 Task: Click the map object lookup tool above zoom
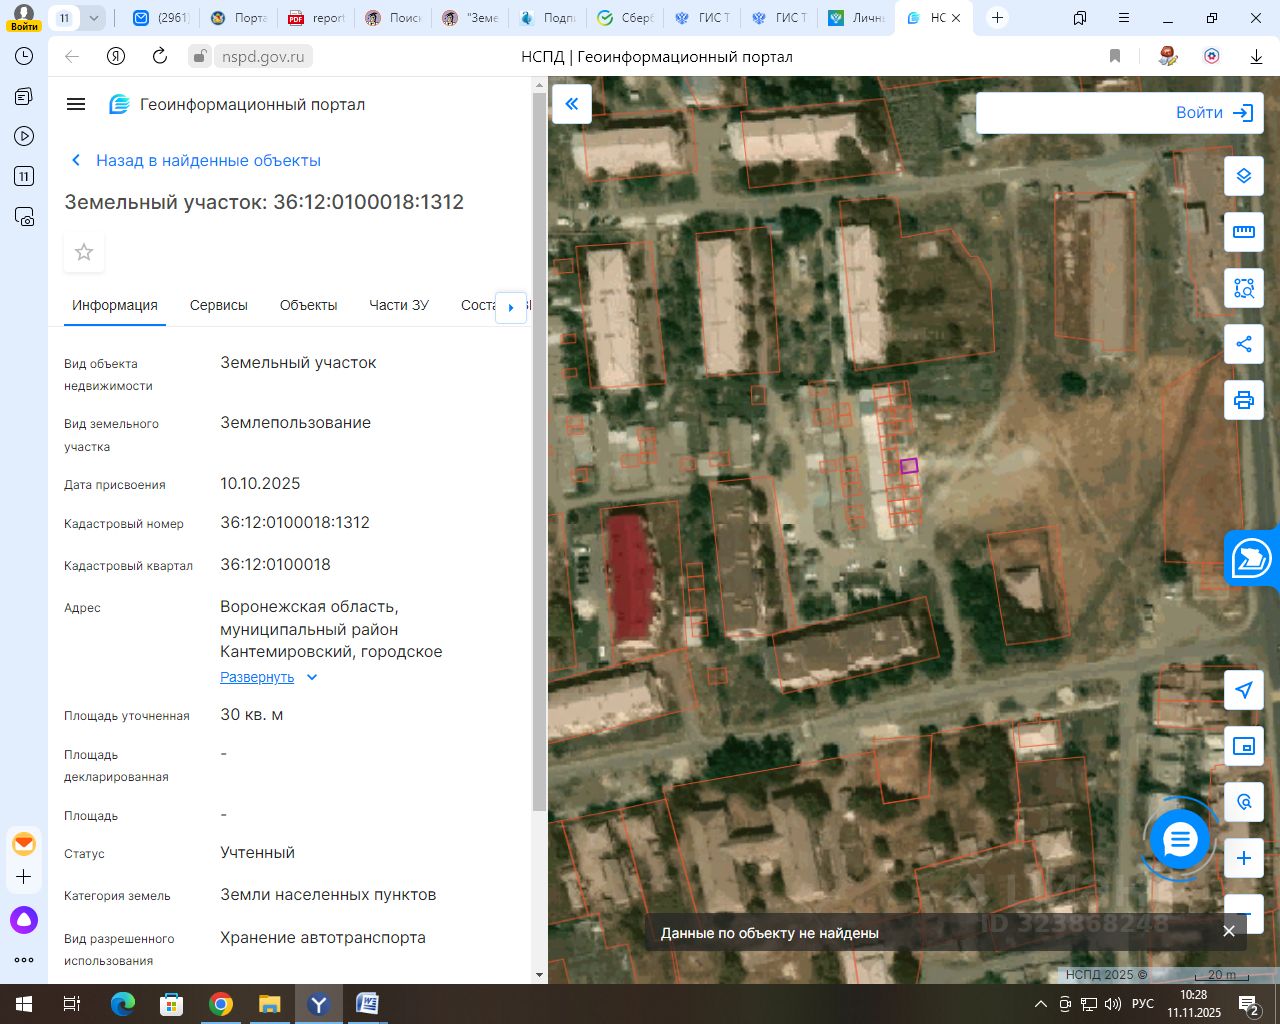(x=1244, y=802)
